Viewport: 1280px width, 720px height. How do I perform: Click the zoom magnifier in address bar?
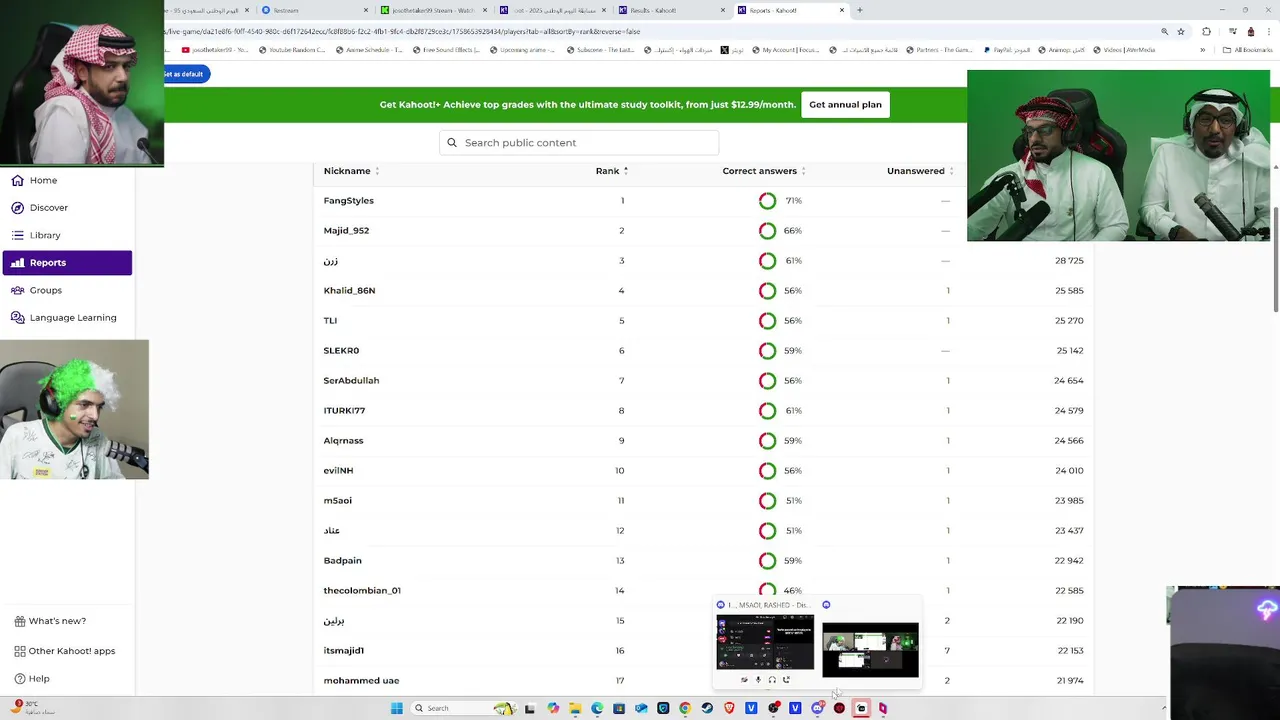tap(1164, 31)
